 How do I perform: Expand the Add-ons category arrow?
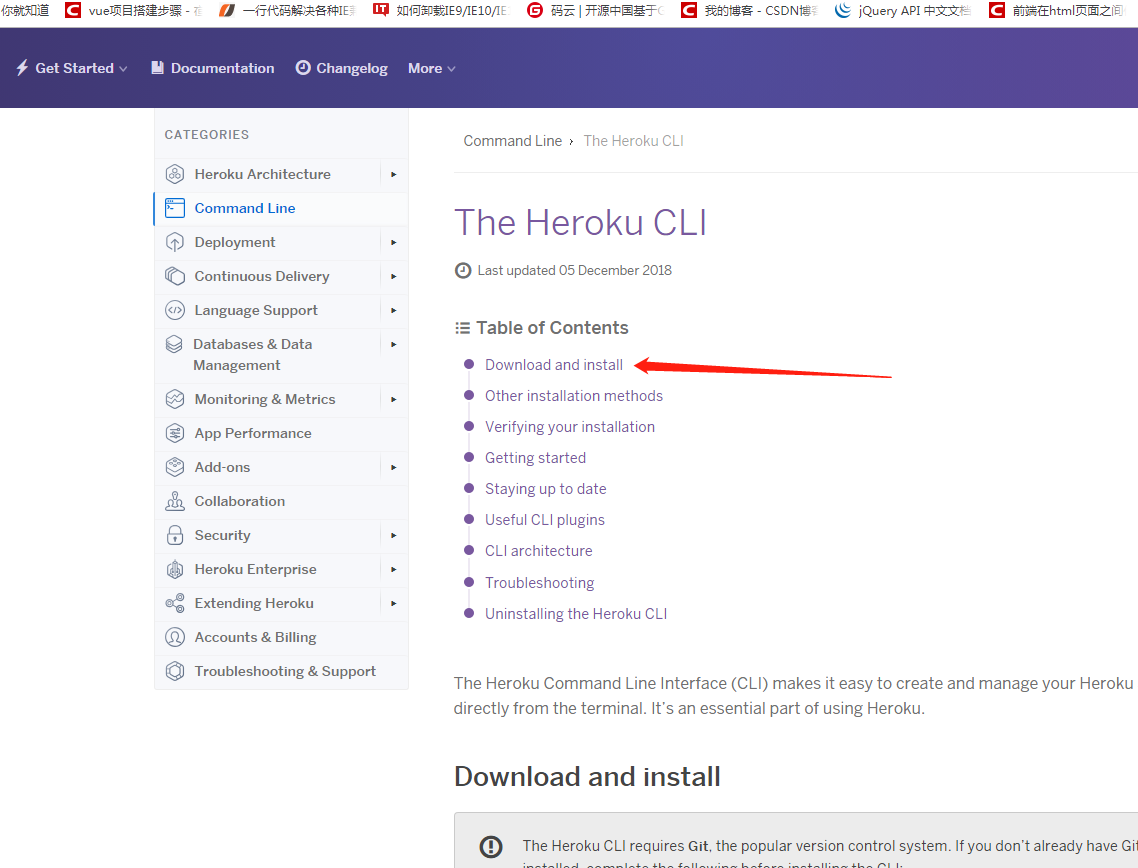click(x=393, y=467)
